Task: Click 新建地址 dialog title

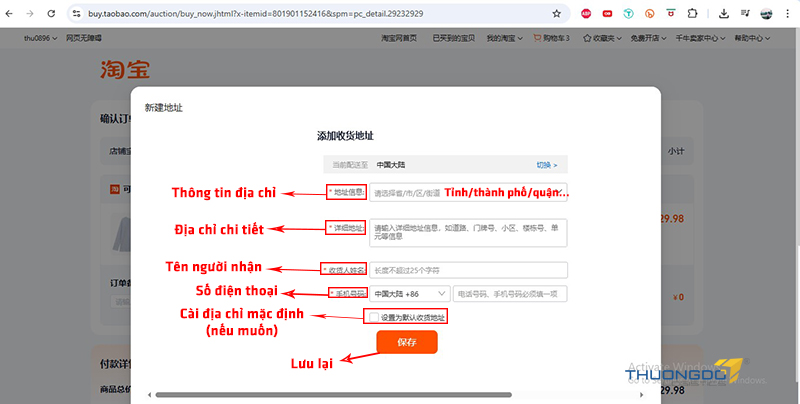Action: (x=163, y=108)
